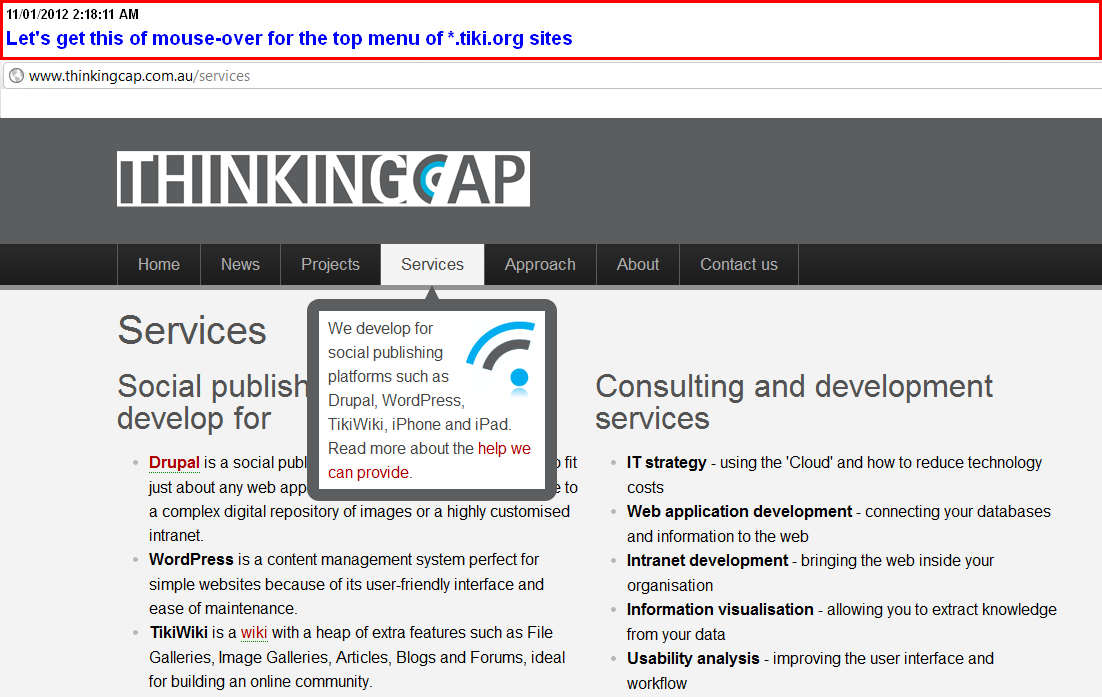Open the Approach section

pos(540,265)
